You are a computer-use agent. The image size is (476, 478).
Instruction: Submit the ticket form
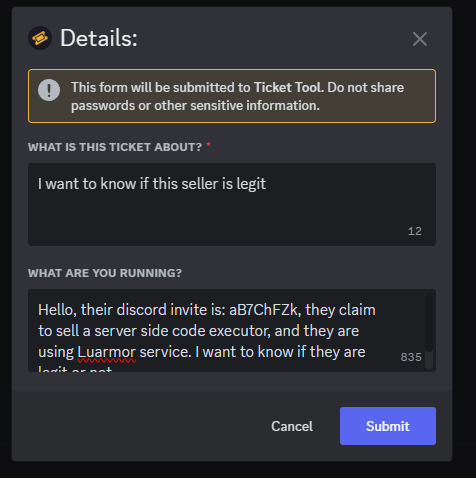coord(388,426)
